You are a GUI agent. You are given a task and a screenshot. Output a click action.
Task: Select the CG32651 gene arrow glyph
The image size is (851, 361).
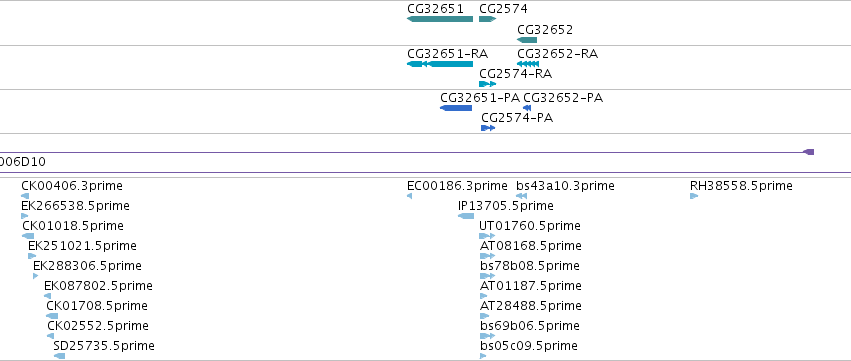(440, 19)
